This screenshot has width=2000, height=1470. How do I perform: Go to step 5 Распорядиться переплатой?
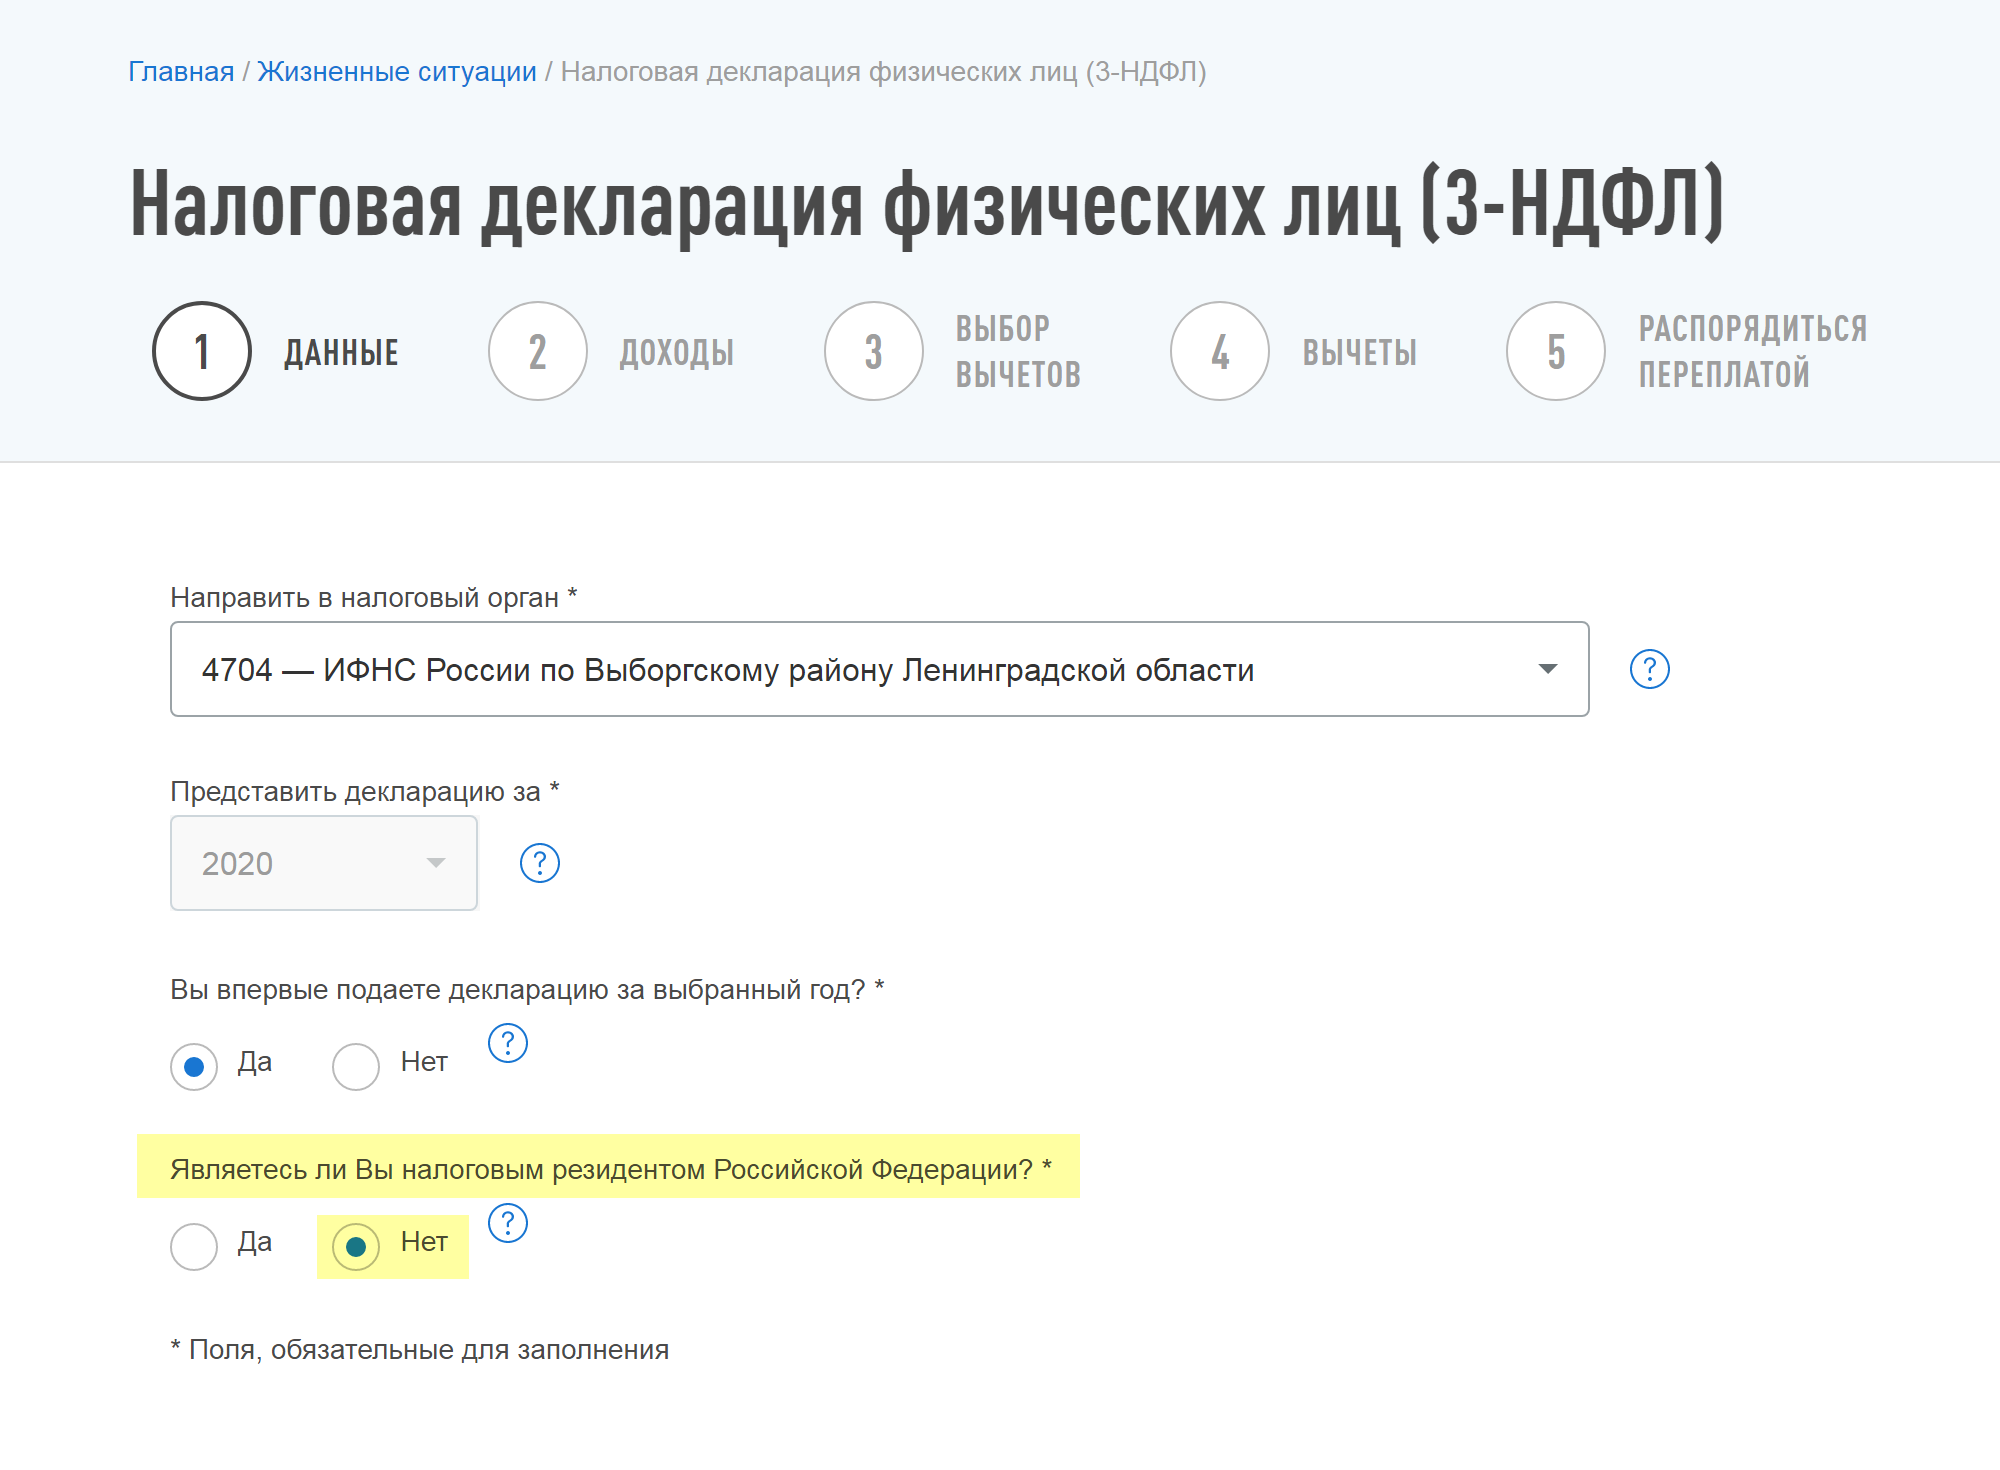(1687, 351)
